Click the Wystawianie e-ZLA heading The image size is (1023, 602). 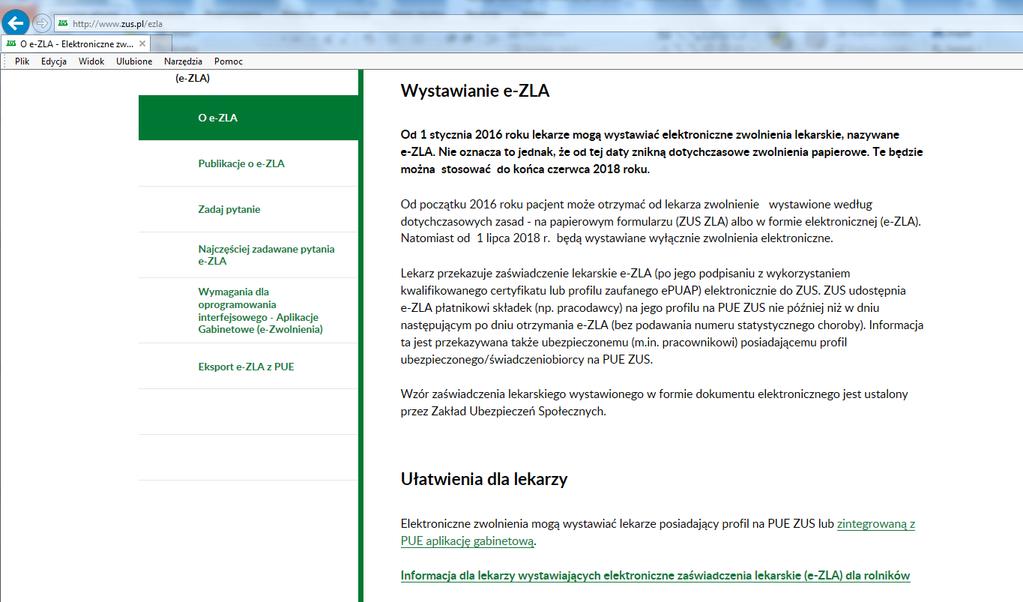475,91
